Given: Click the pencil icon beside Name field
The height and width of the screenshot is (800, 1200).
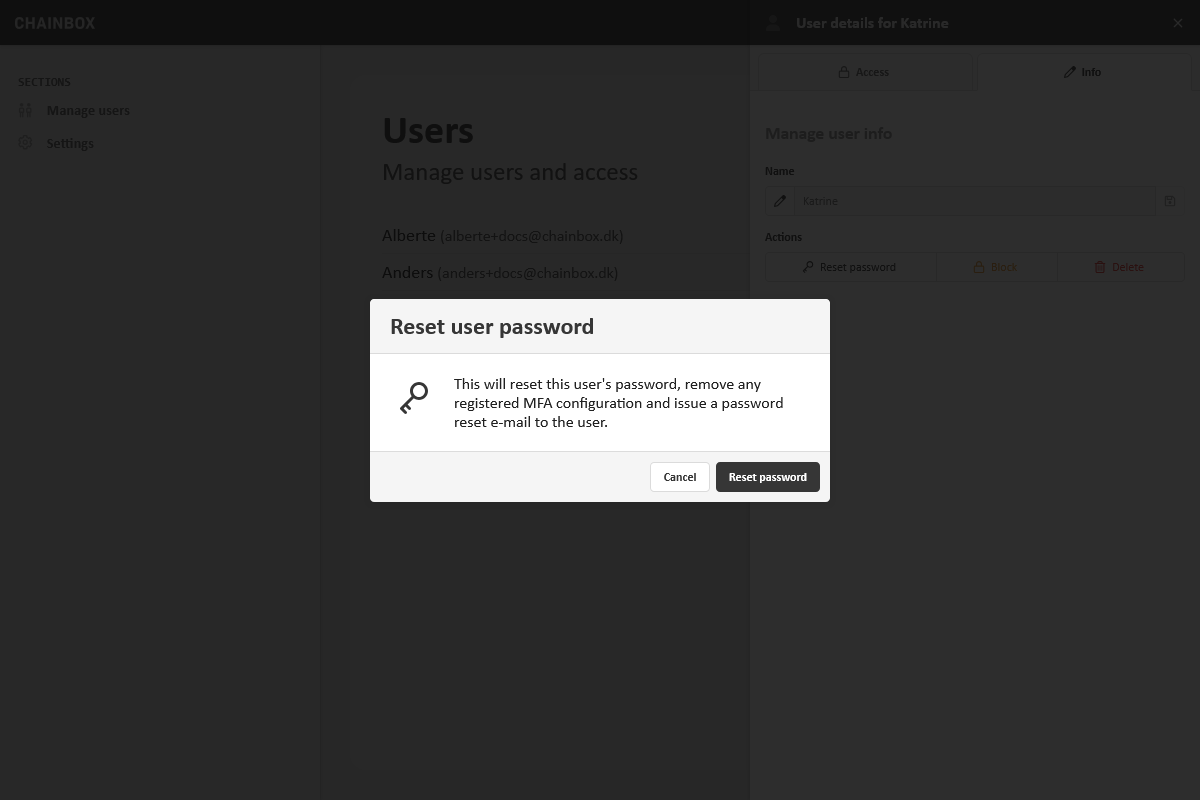Looking at the screenshot, I should pos(780,201).
